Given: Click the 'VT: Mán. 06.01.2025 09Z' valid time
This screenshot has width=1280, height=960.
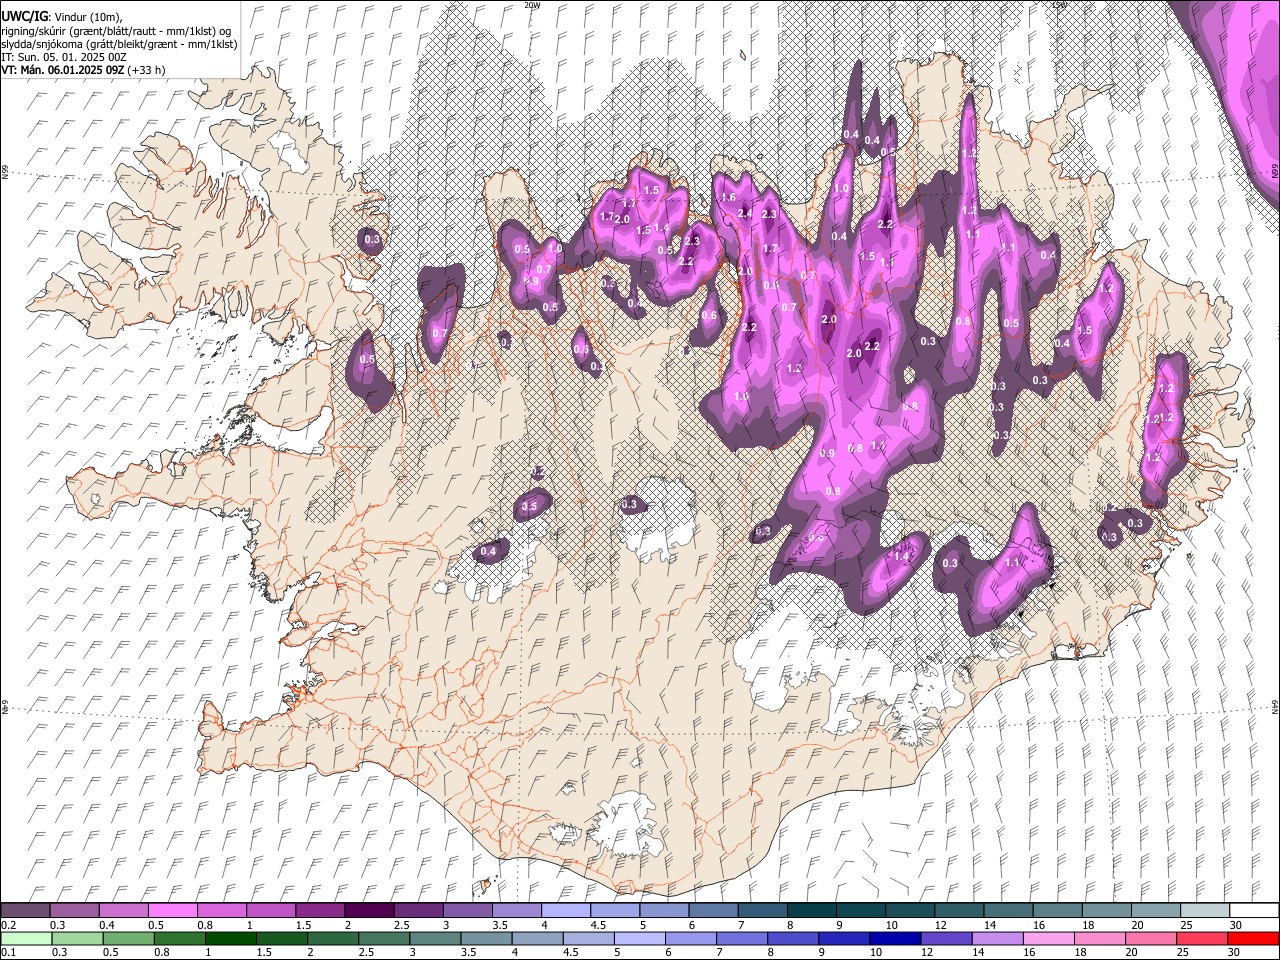Looking at the screenshot, I should point(63,70).
